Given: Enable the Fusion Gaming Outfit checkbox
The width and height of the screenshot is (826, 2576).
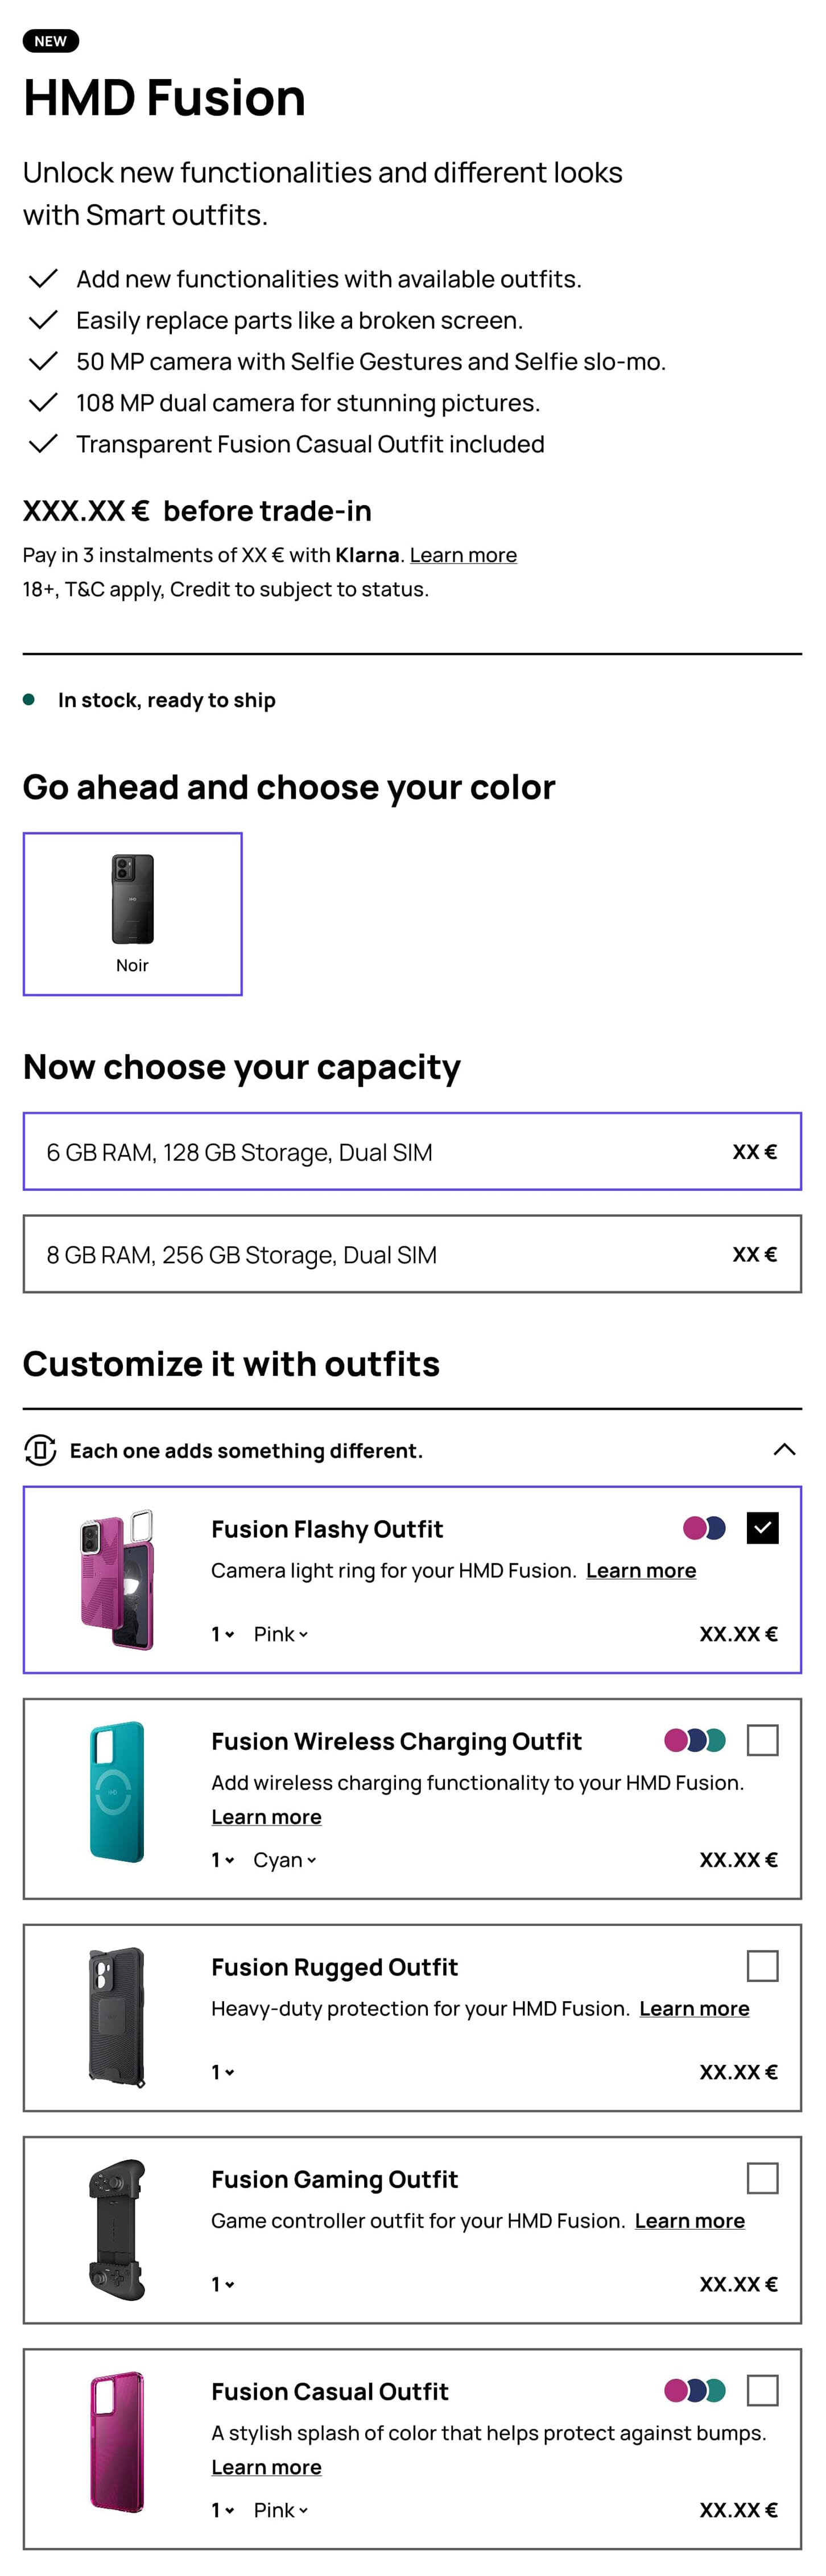Looking at the screenshot, I should pos(762,2178).
